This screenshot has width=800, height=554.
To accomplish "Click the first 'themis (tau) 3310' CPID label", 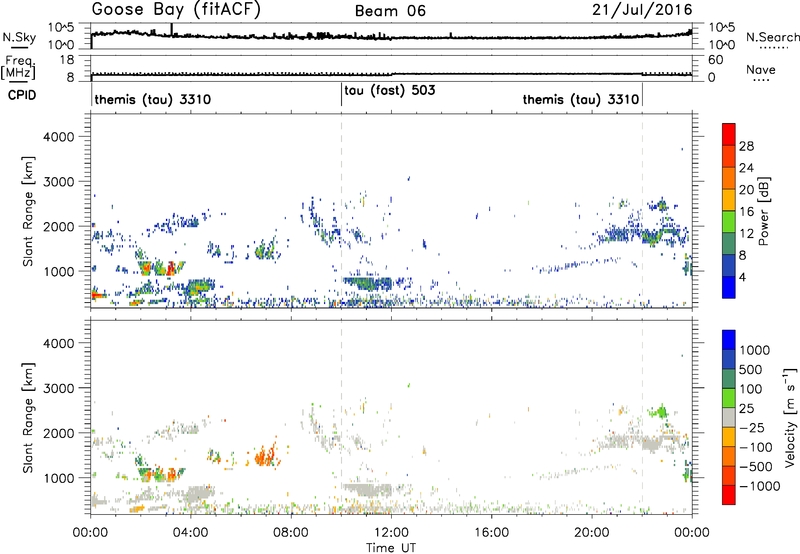I will (x=153, y=99).
